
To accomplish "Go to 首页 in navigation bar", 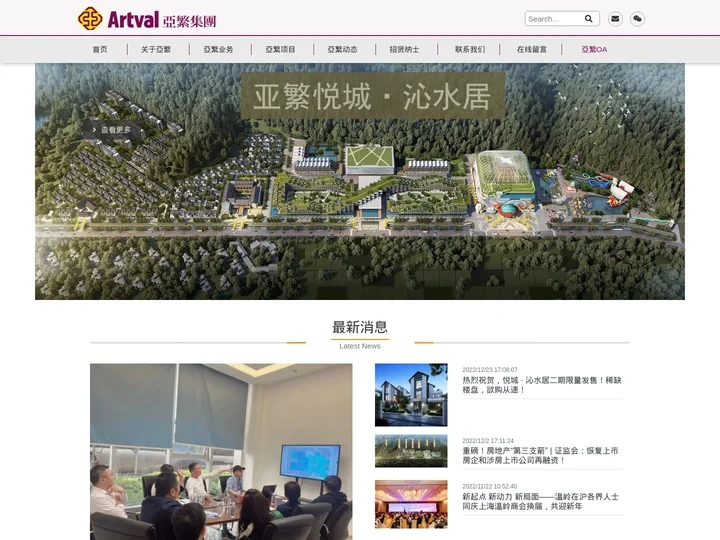I will tap(100, 49).
